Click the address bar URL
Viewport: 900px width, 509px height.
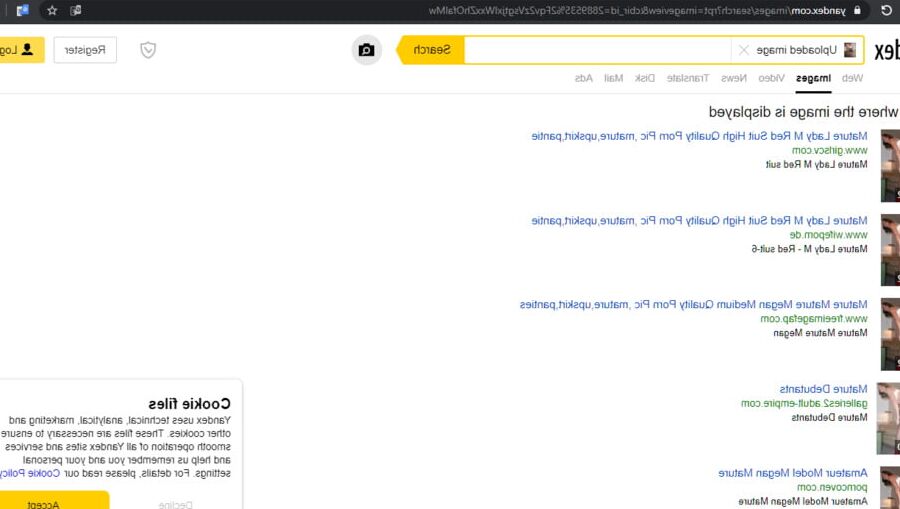tap(637, 10)
